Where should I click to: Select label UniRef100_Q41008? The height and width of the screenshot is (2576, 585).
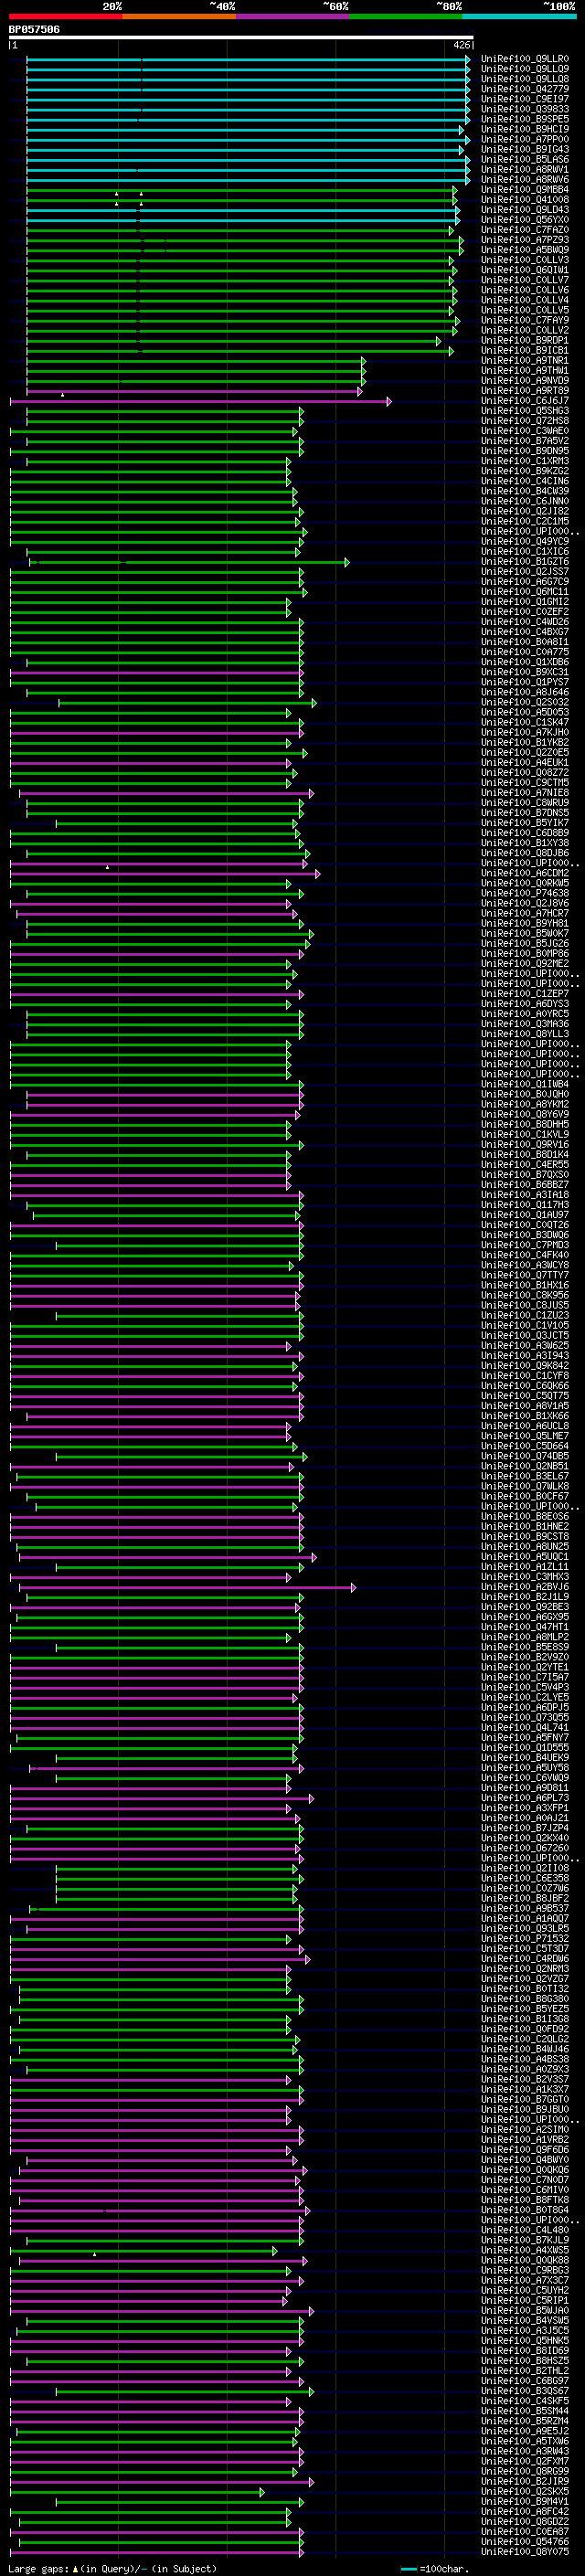pyautogui.click(x=525, y=200)
